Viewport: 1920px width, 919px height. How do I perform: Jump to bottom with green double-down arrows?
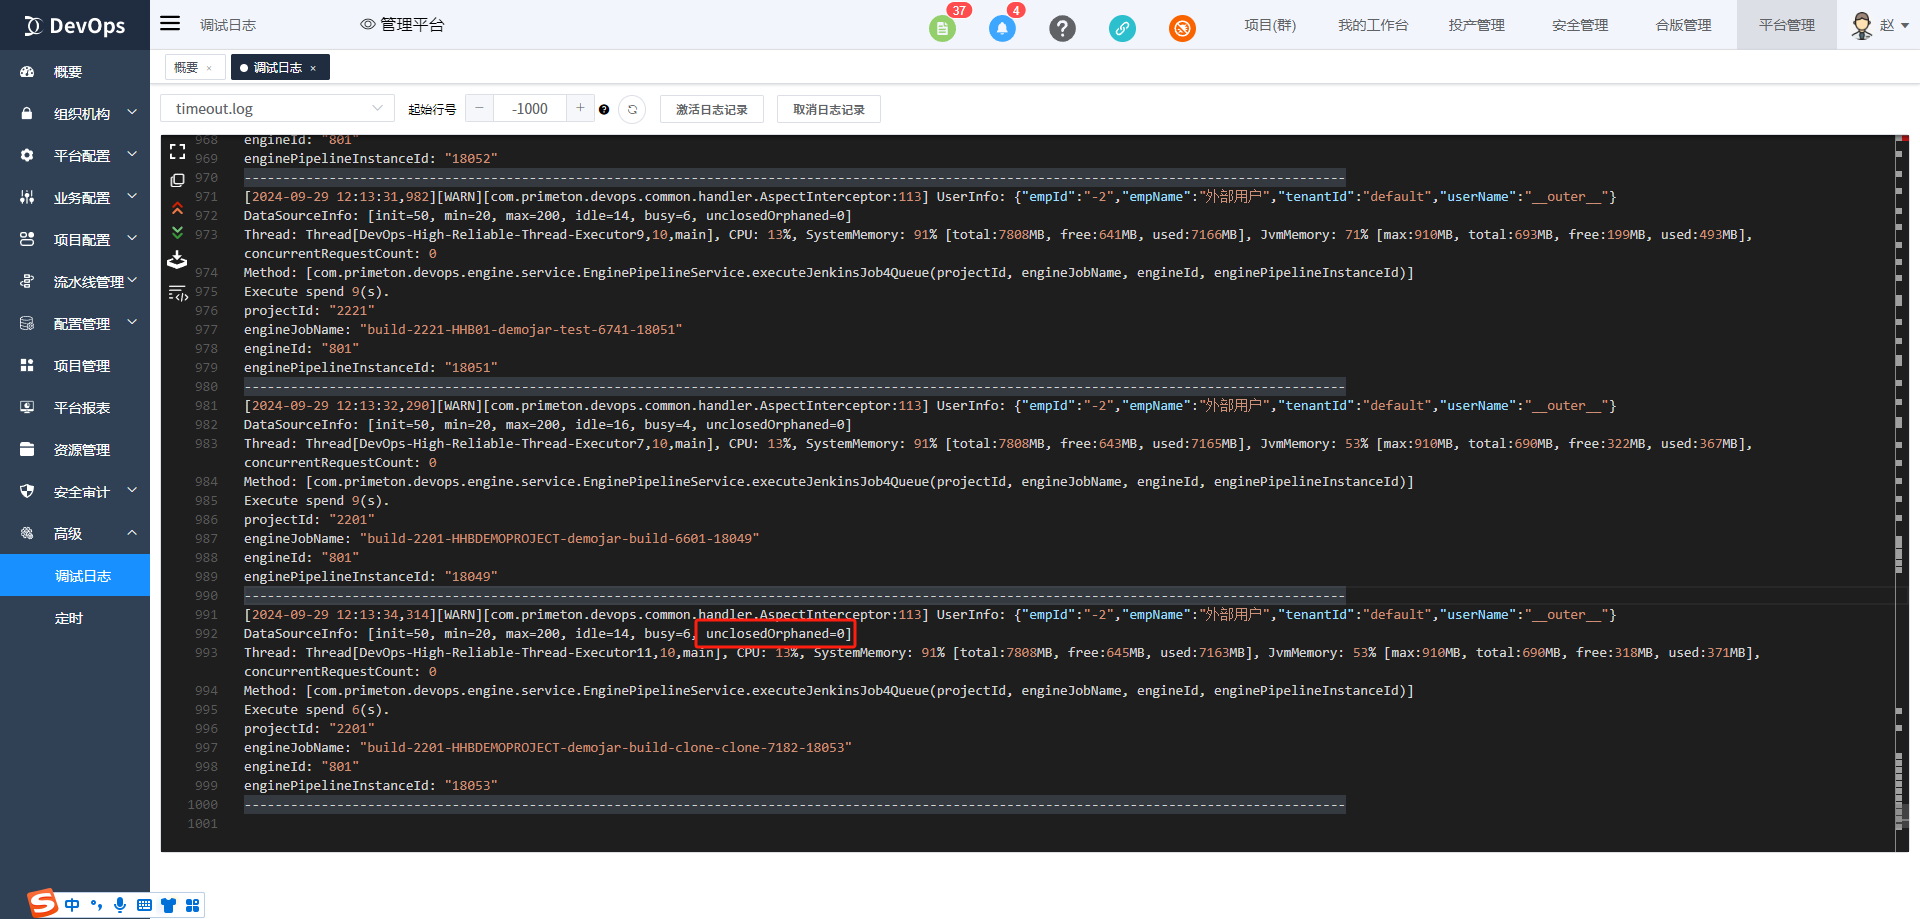point(177,232)
